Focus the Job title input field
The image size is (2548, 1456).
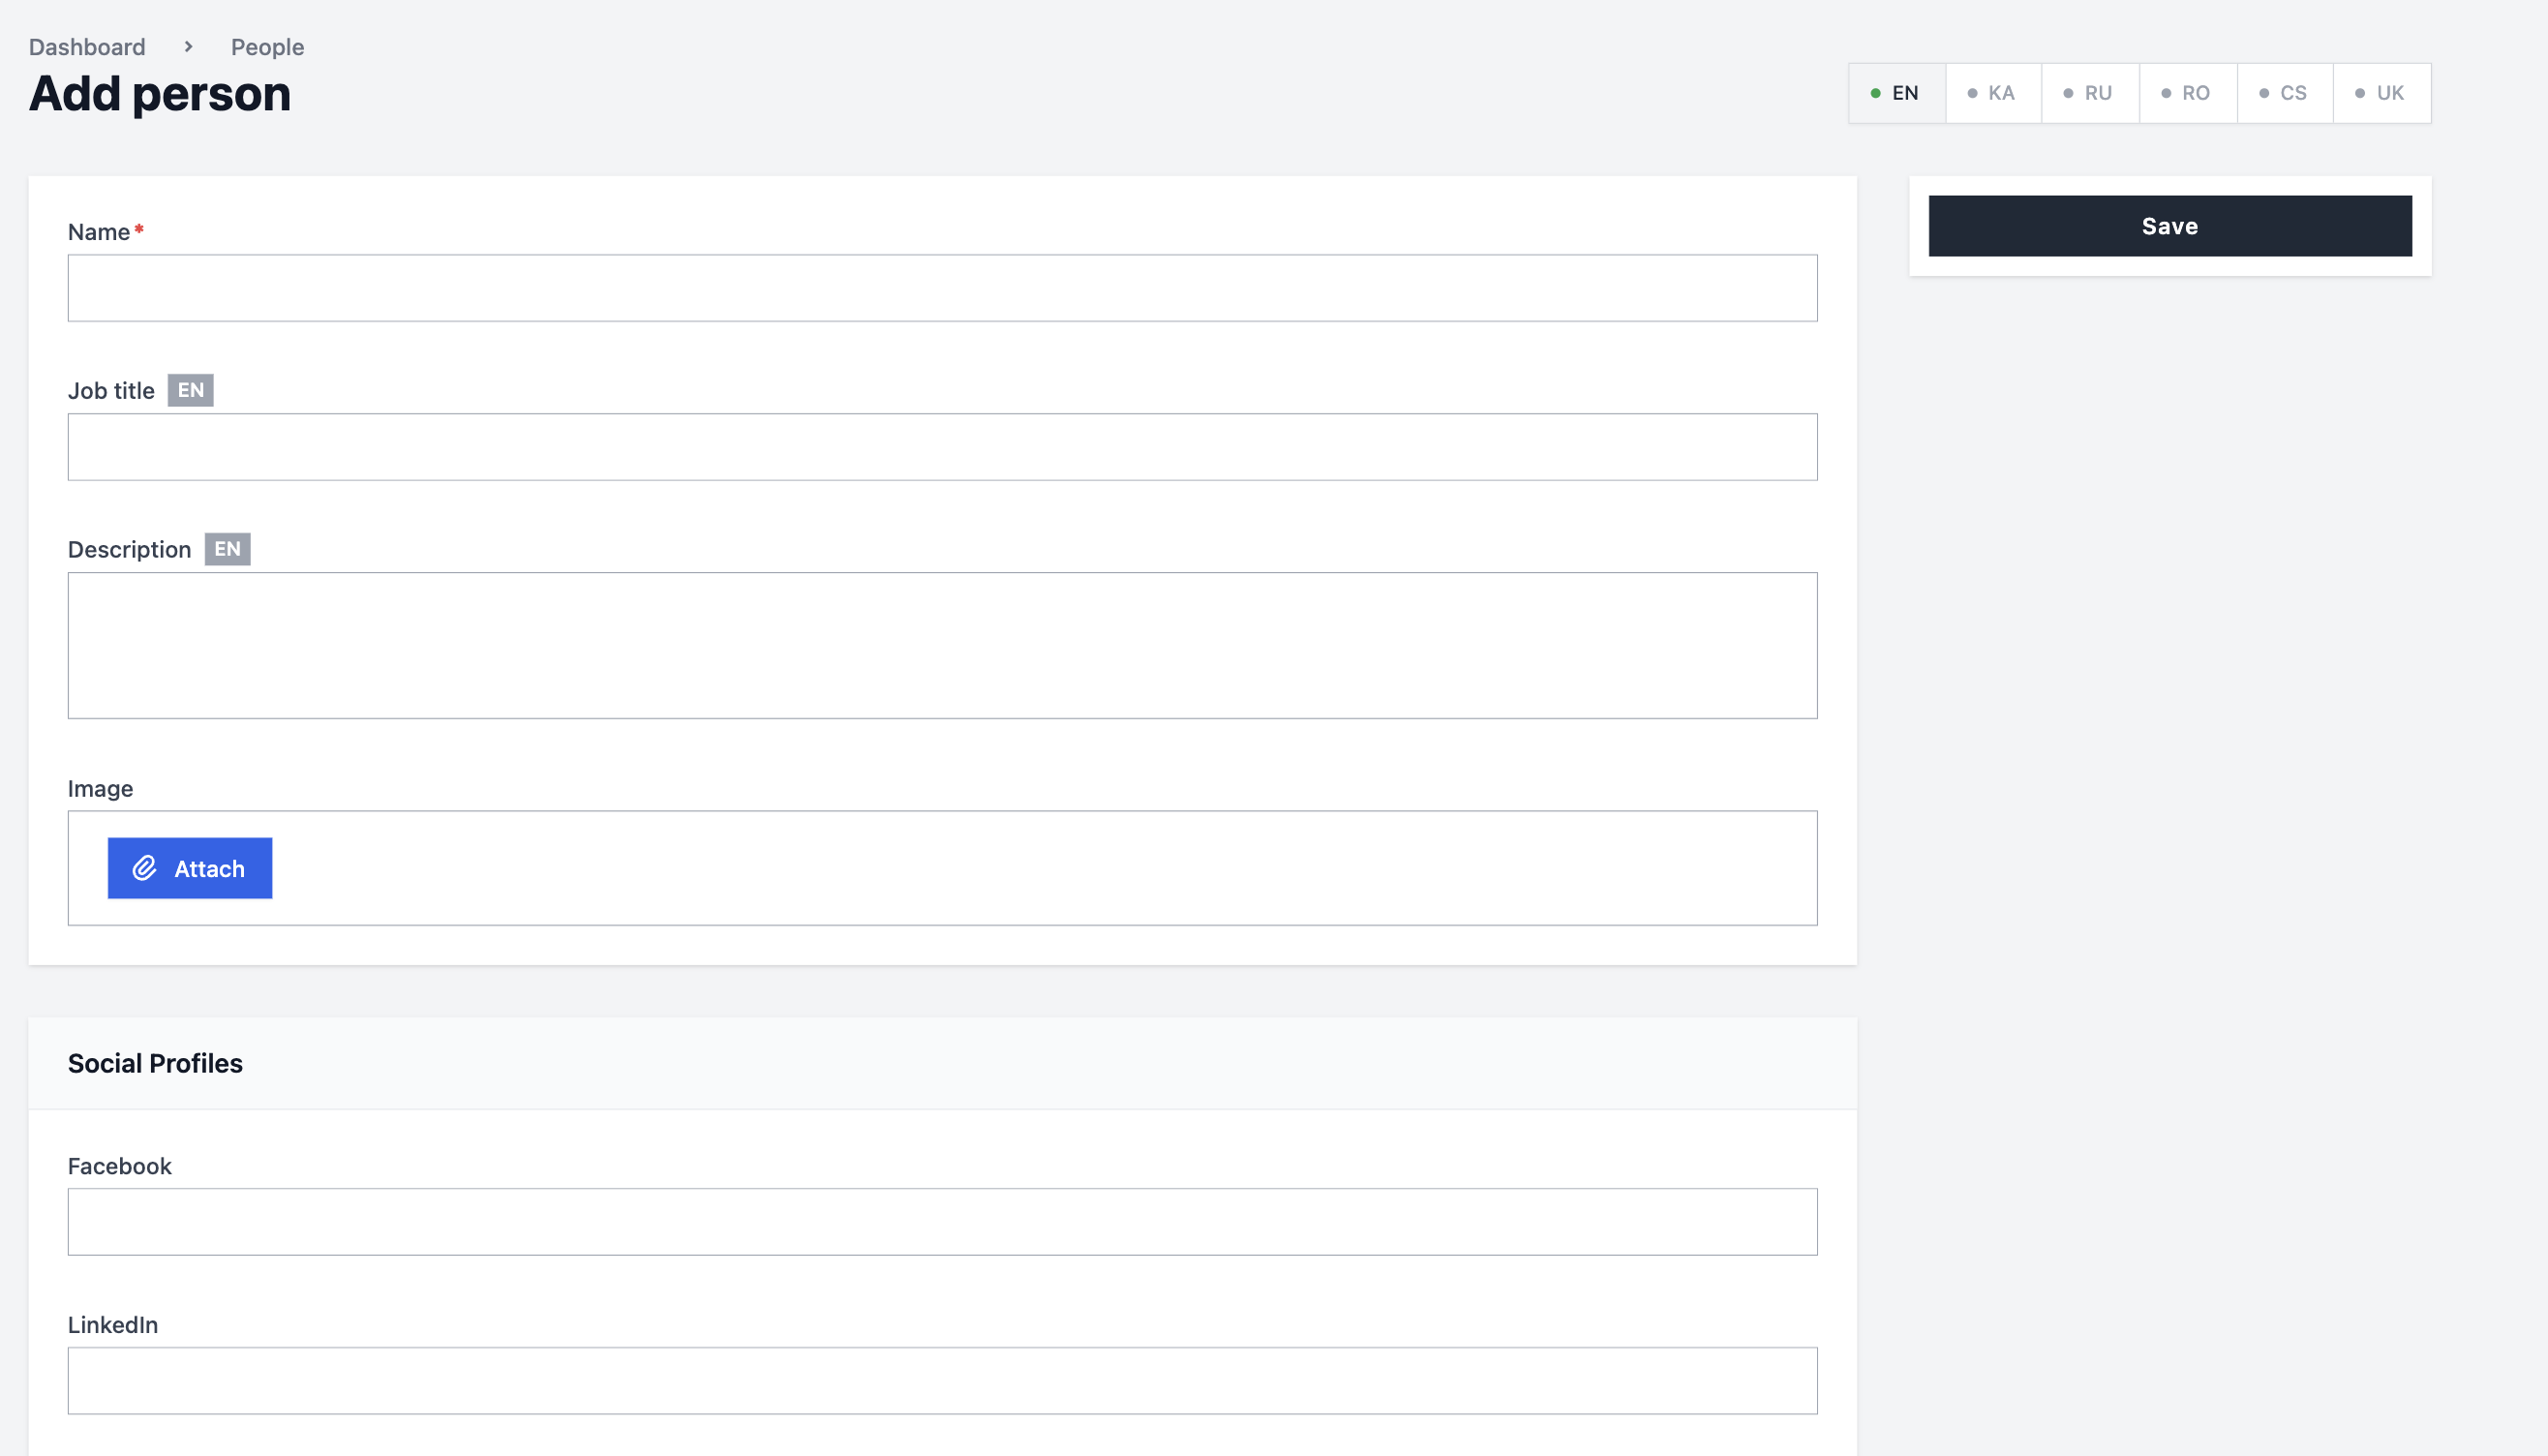coord(942,447)
